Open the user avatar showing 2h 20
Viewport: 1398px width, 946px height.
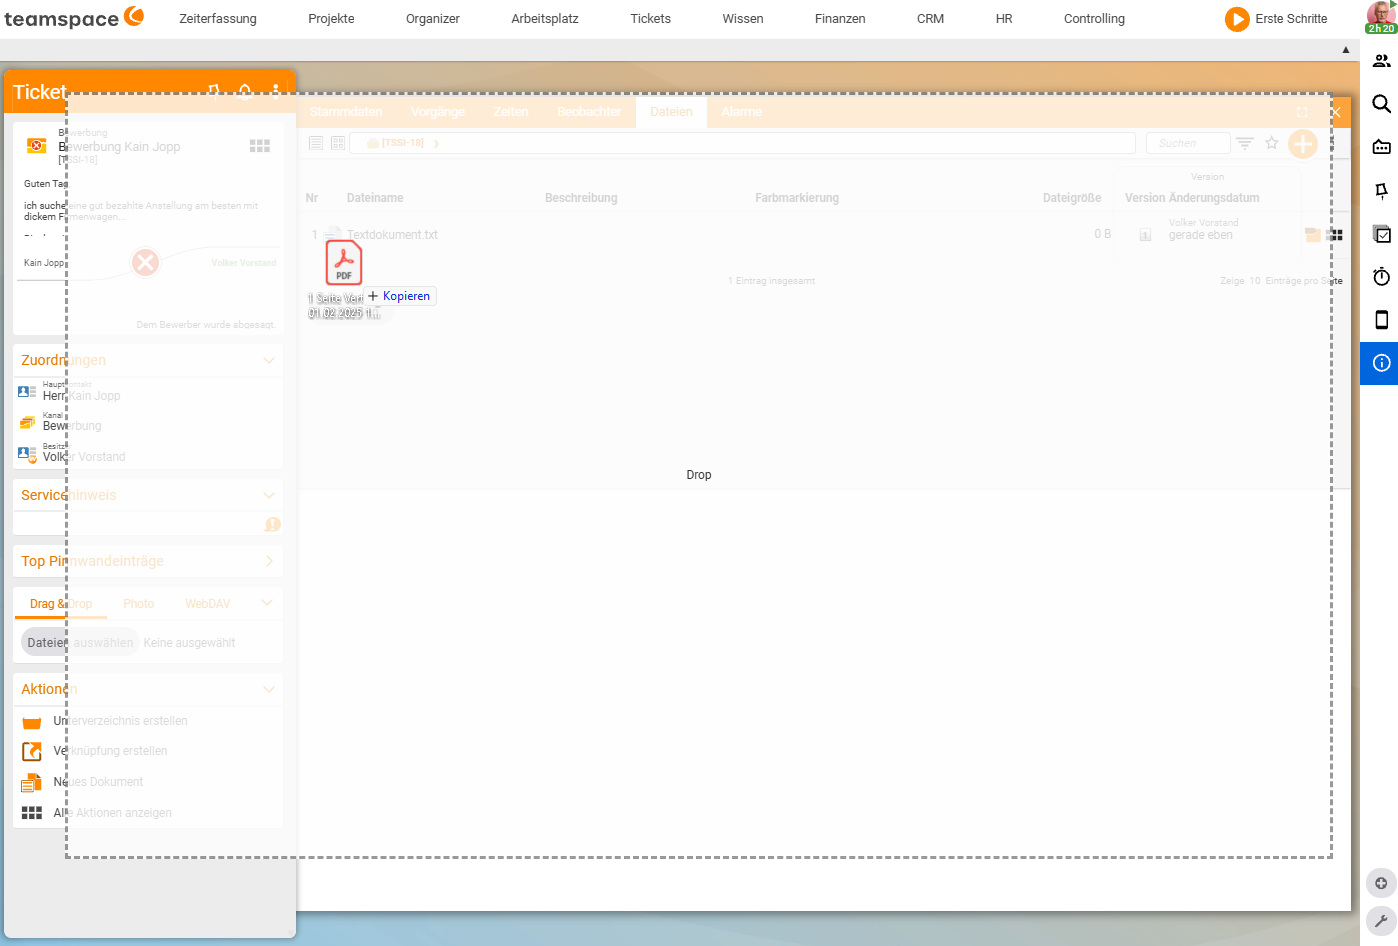pos(1381,16)
